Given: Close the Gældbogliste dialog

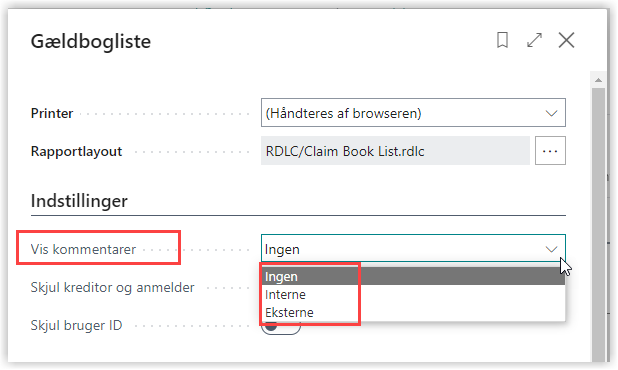Looking at the screenshot, I should [566, 40].
